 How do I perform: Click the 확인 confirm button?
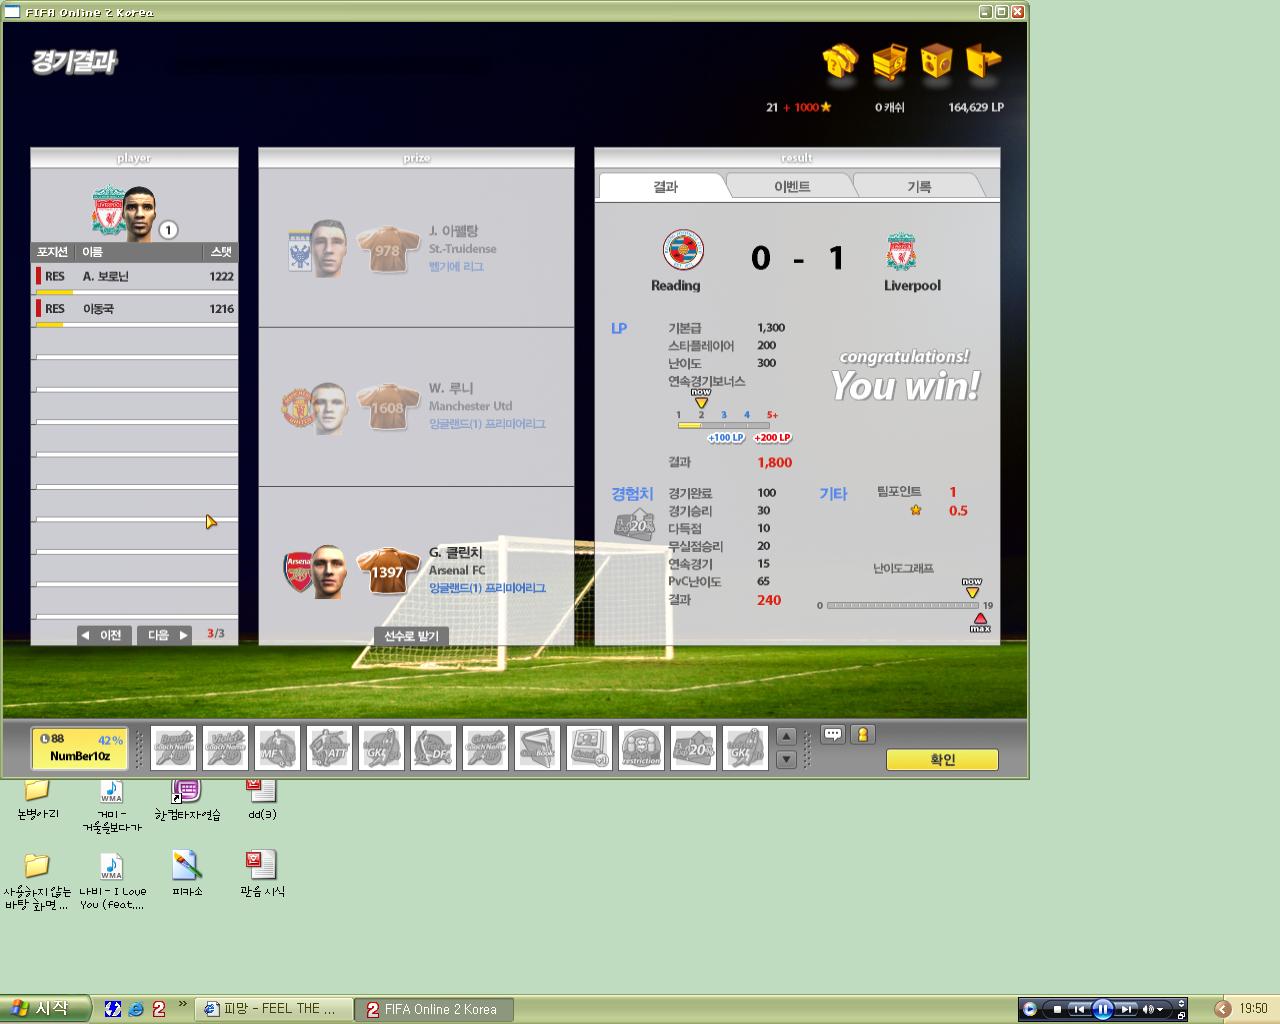[x=942, y=760]
